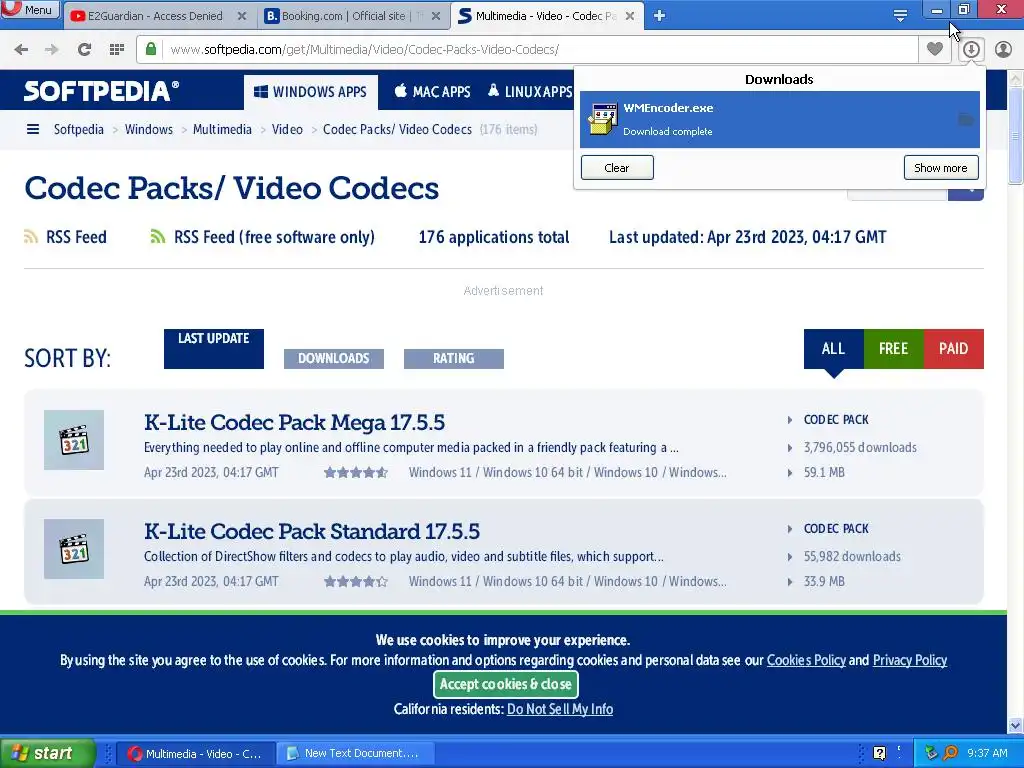Click page scrollbar down arrow
This screenshot has width=1024, height=768.
(x=1016, y=725)
